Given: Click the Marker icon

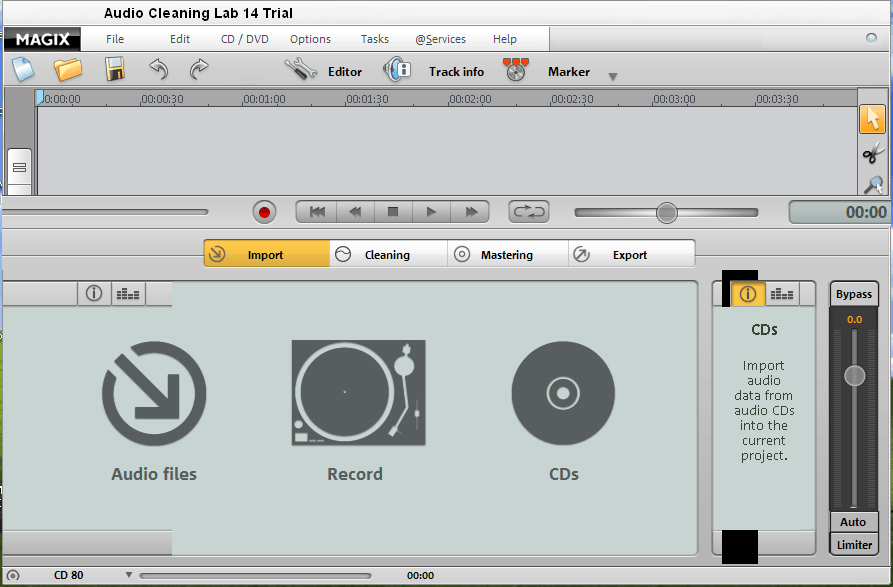Looking at the screenshot, I should pos(515,70).
